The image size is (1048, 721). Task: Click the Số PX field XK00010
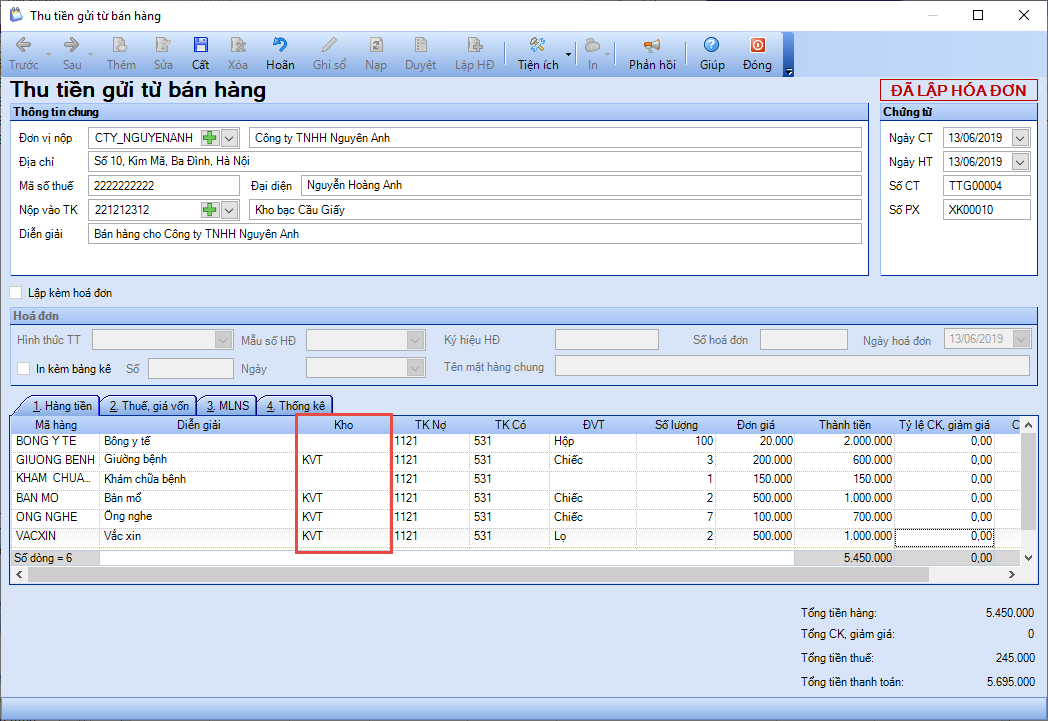(x=987, y=210)
